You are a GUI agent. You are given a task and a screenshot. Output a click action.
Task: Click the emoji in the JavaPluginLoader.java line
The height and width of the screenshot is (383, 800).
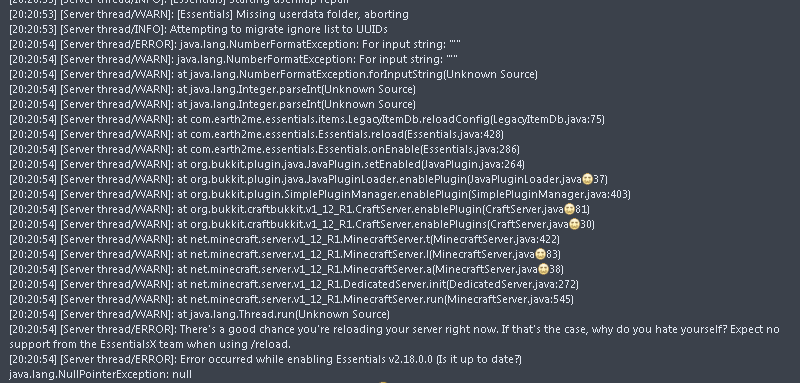pos(587,180)
